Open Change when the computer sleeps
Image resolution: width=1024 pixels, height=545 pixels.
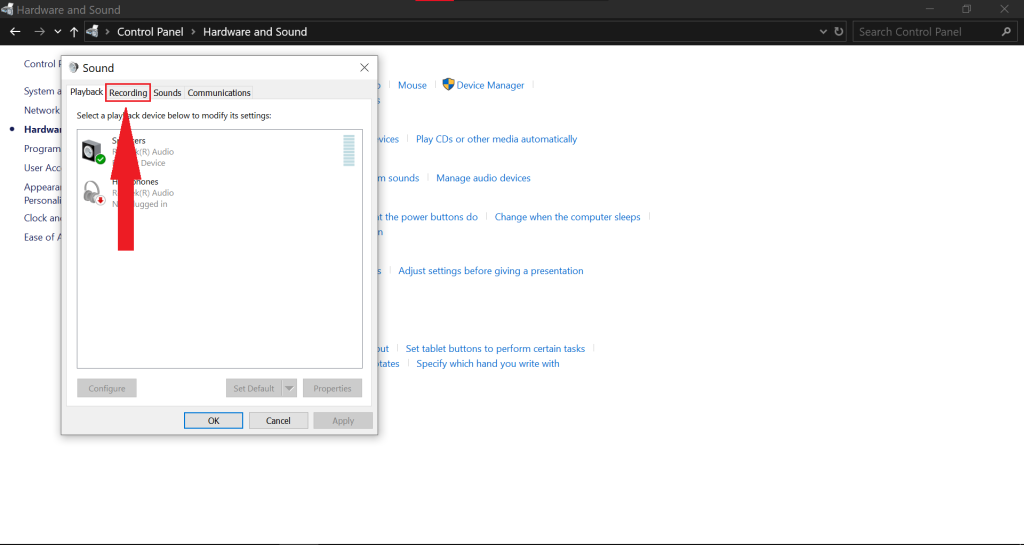568,217
